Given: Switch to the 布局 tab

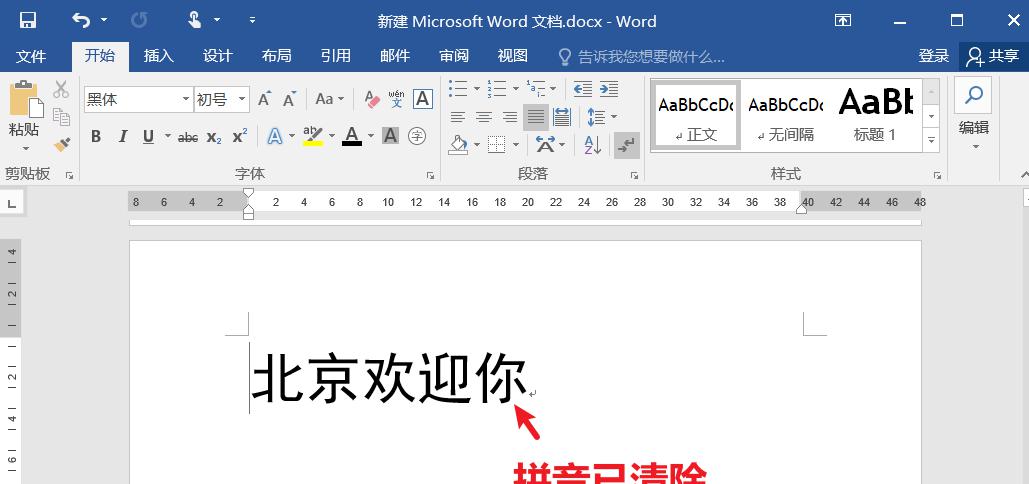Looking at the screenshot, I should (276, 56).
